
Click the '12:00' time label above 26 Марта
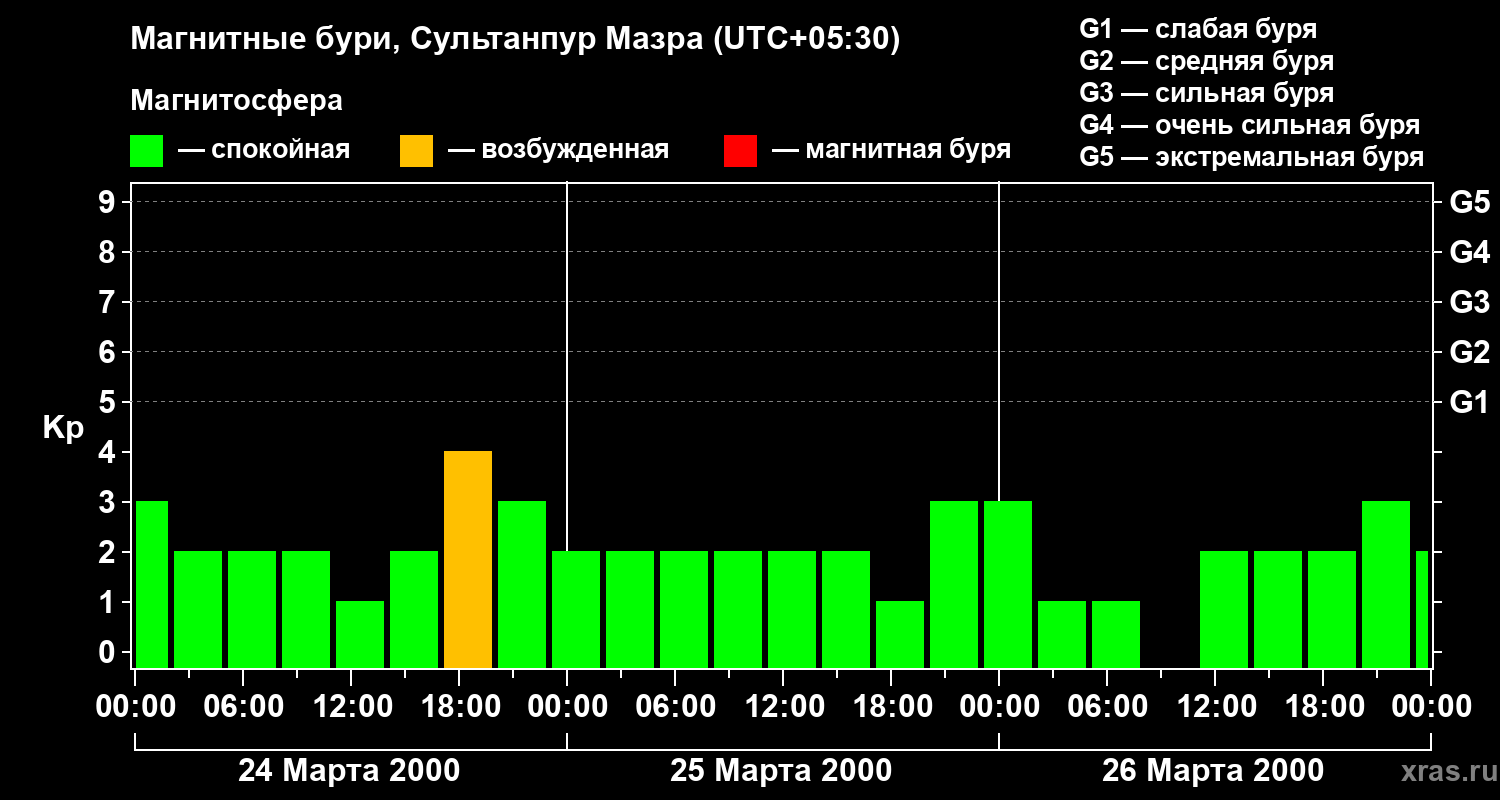(1215, 707)
